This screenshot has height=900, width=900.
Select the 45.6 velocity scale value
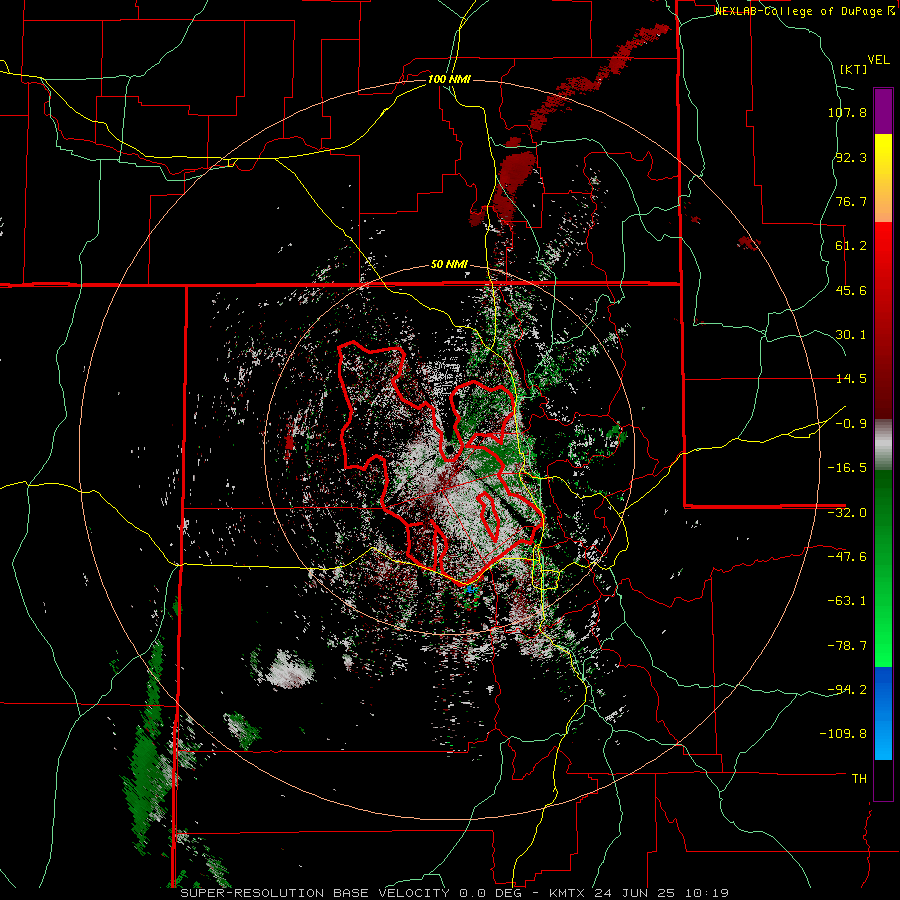851,290
